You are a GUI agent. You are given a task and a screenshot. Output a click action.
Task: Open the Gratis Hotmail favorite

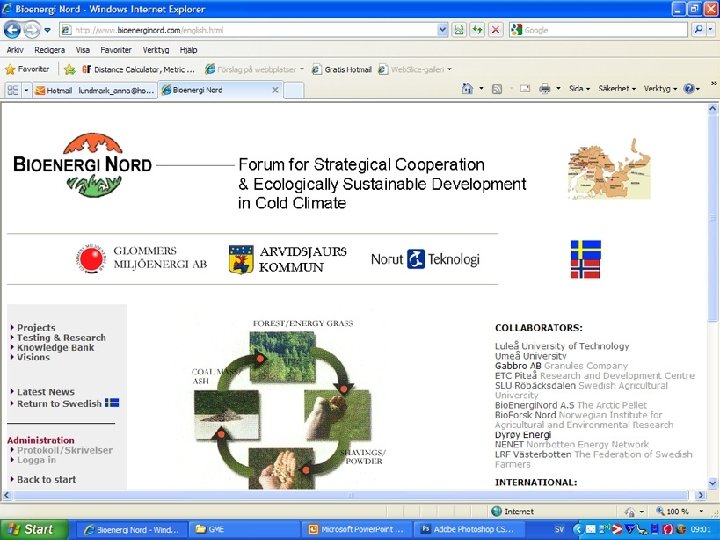pos(342,69)
